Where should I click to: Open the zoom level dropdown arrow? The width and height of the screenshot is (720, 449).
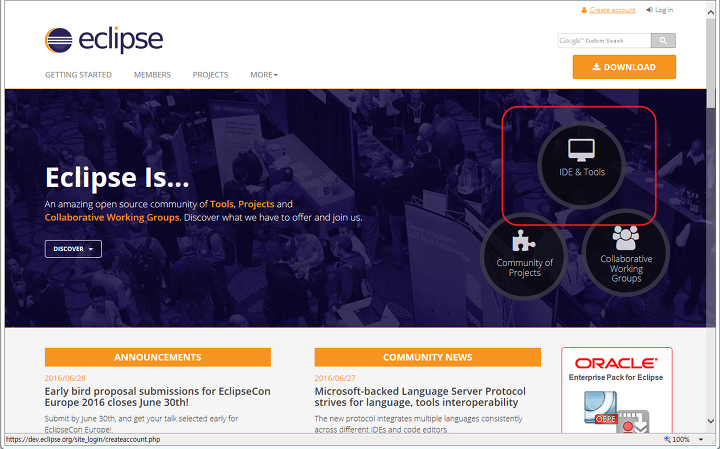pos(701,440)
